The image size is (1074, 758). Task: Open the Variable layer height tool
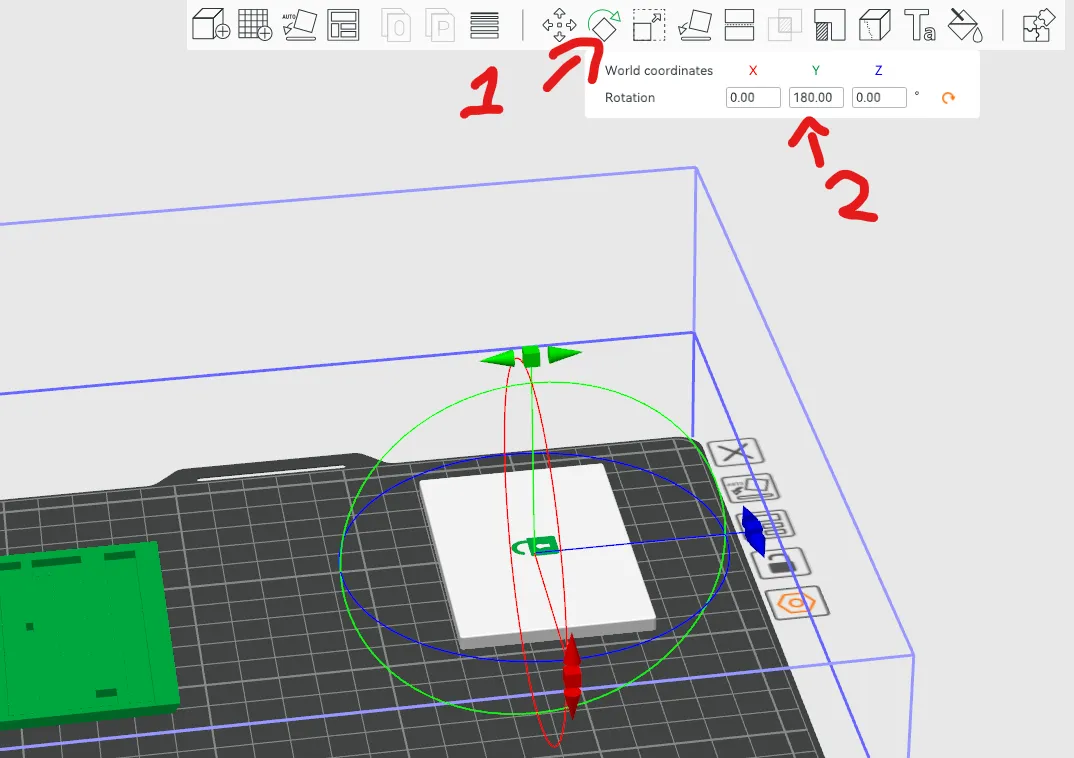click(484, 25)
